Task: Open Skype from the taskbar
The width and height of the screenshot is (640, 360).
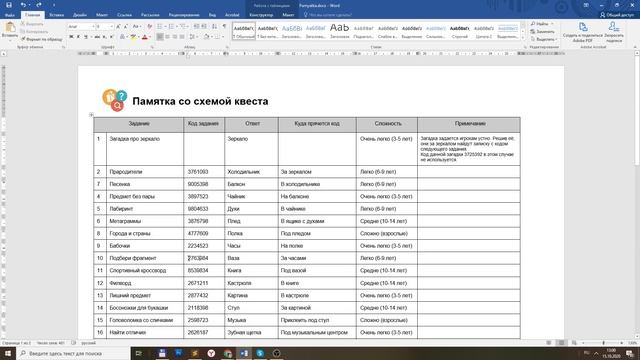Action: pyautogui.click(x=260, y=353)
